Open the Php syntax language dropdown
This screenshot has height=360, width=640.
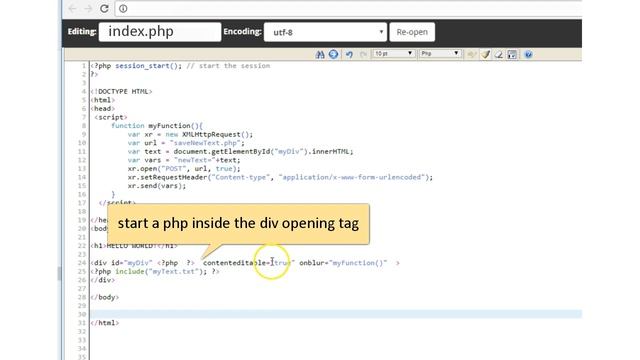point(440,53)
